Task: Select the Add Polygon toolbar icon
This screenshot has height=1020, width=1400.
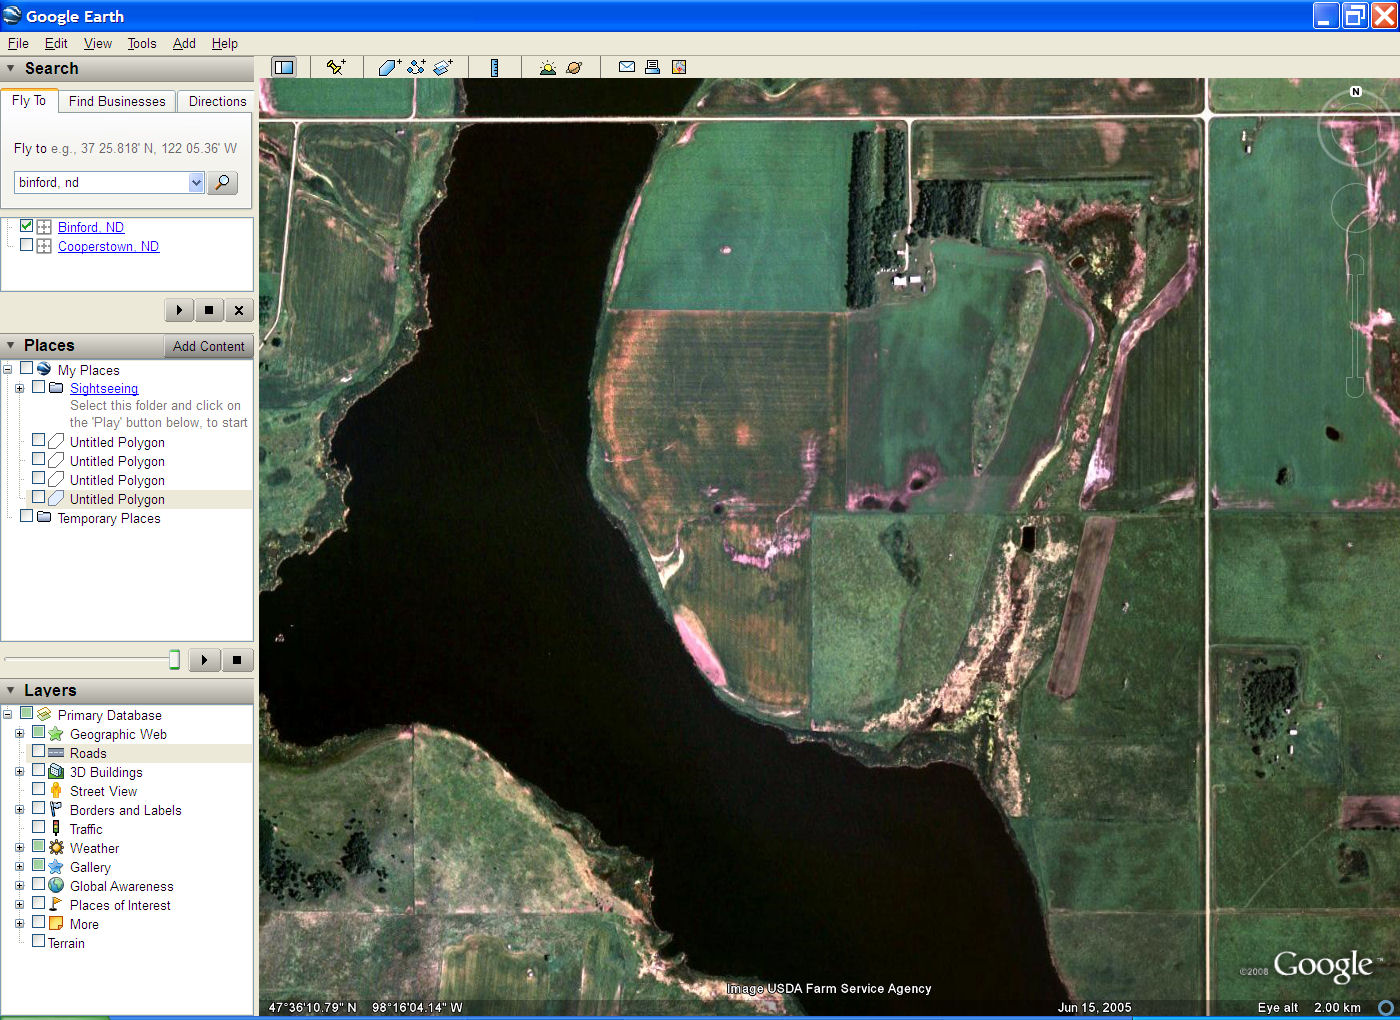Action: pyautogui.click(x=389, y=67)
